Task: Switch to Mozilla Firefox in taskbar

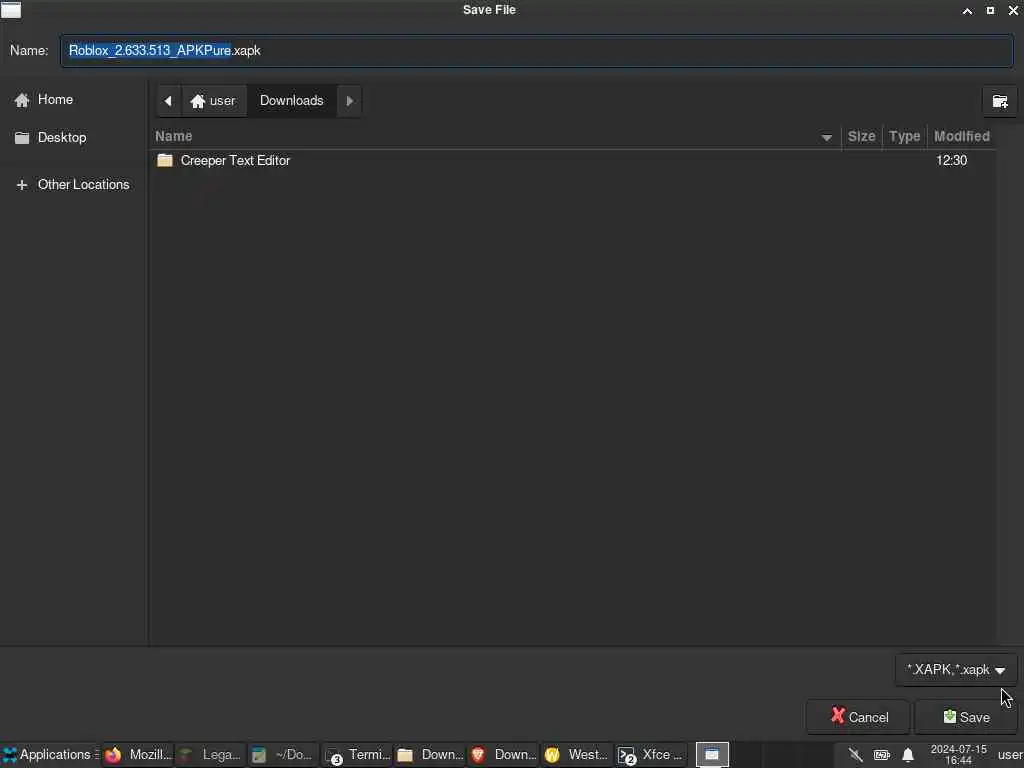Action: (138, 754)
